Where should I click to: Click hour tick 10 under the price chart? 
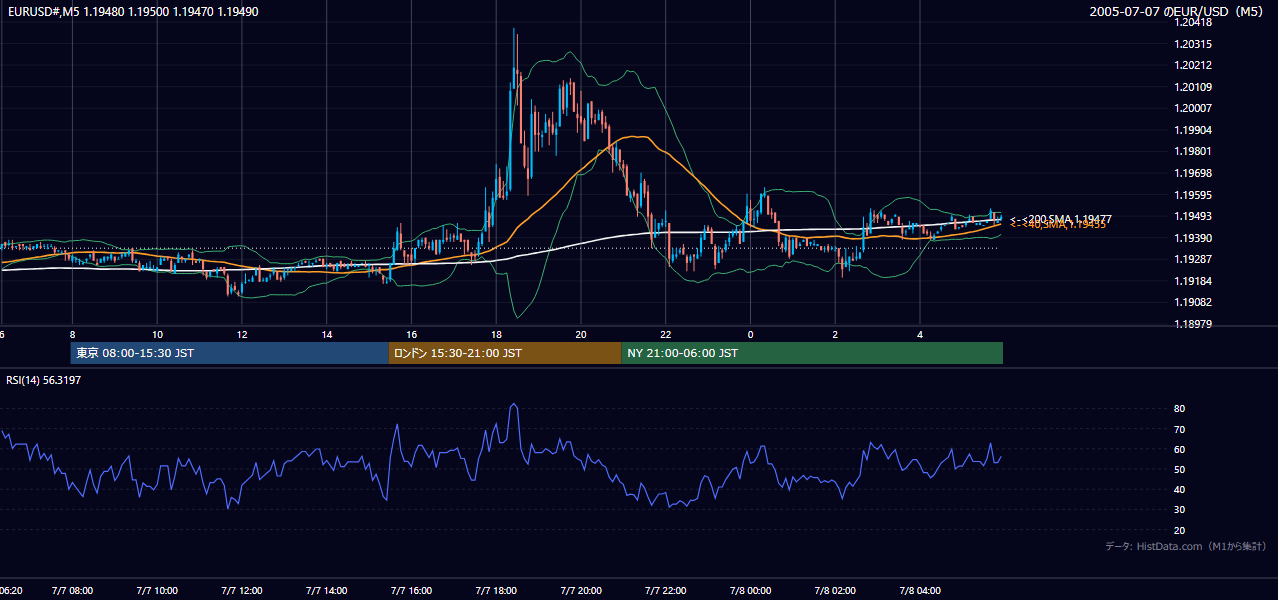tap(157, 334)
